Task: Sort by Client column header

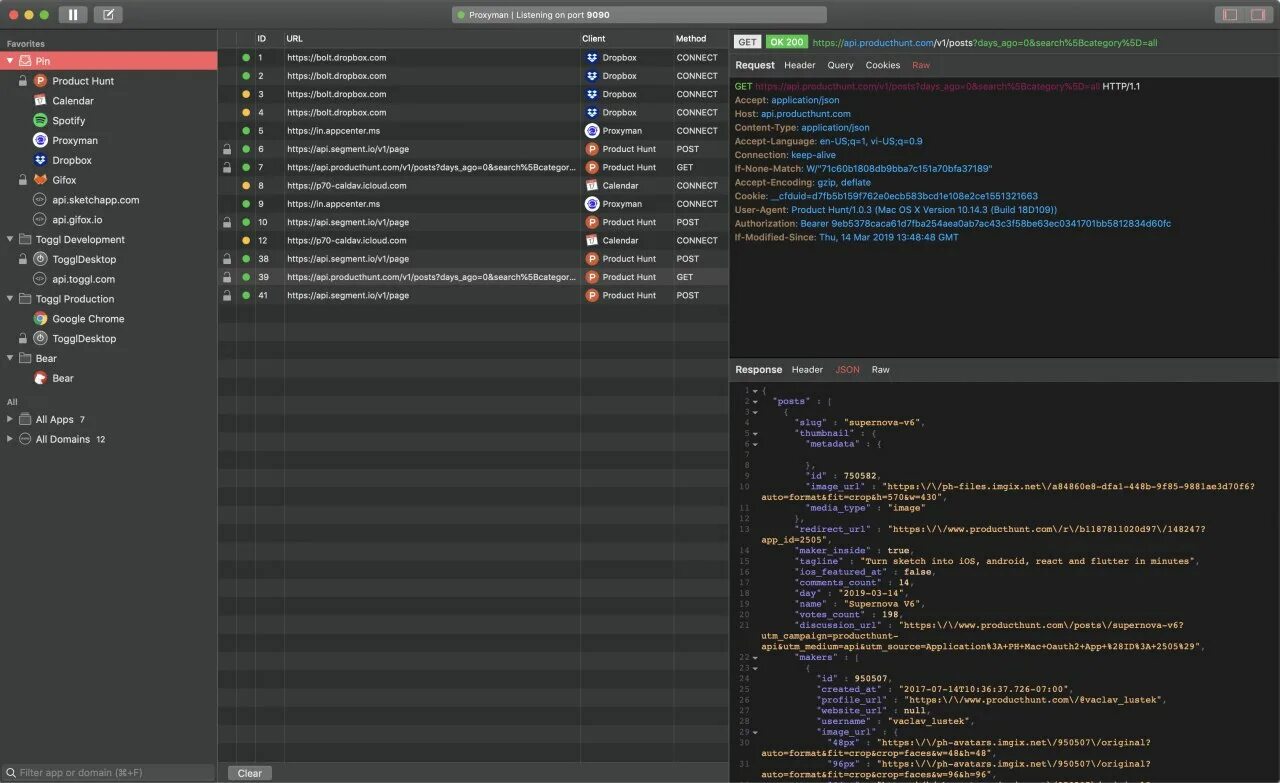Action: (x=627, y=39)
